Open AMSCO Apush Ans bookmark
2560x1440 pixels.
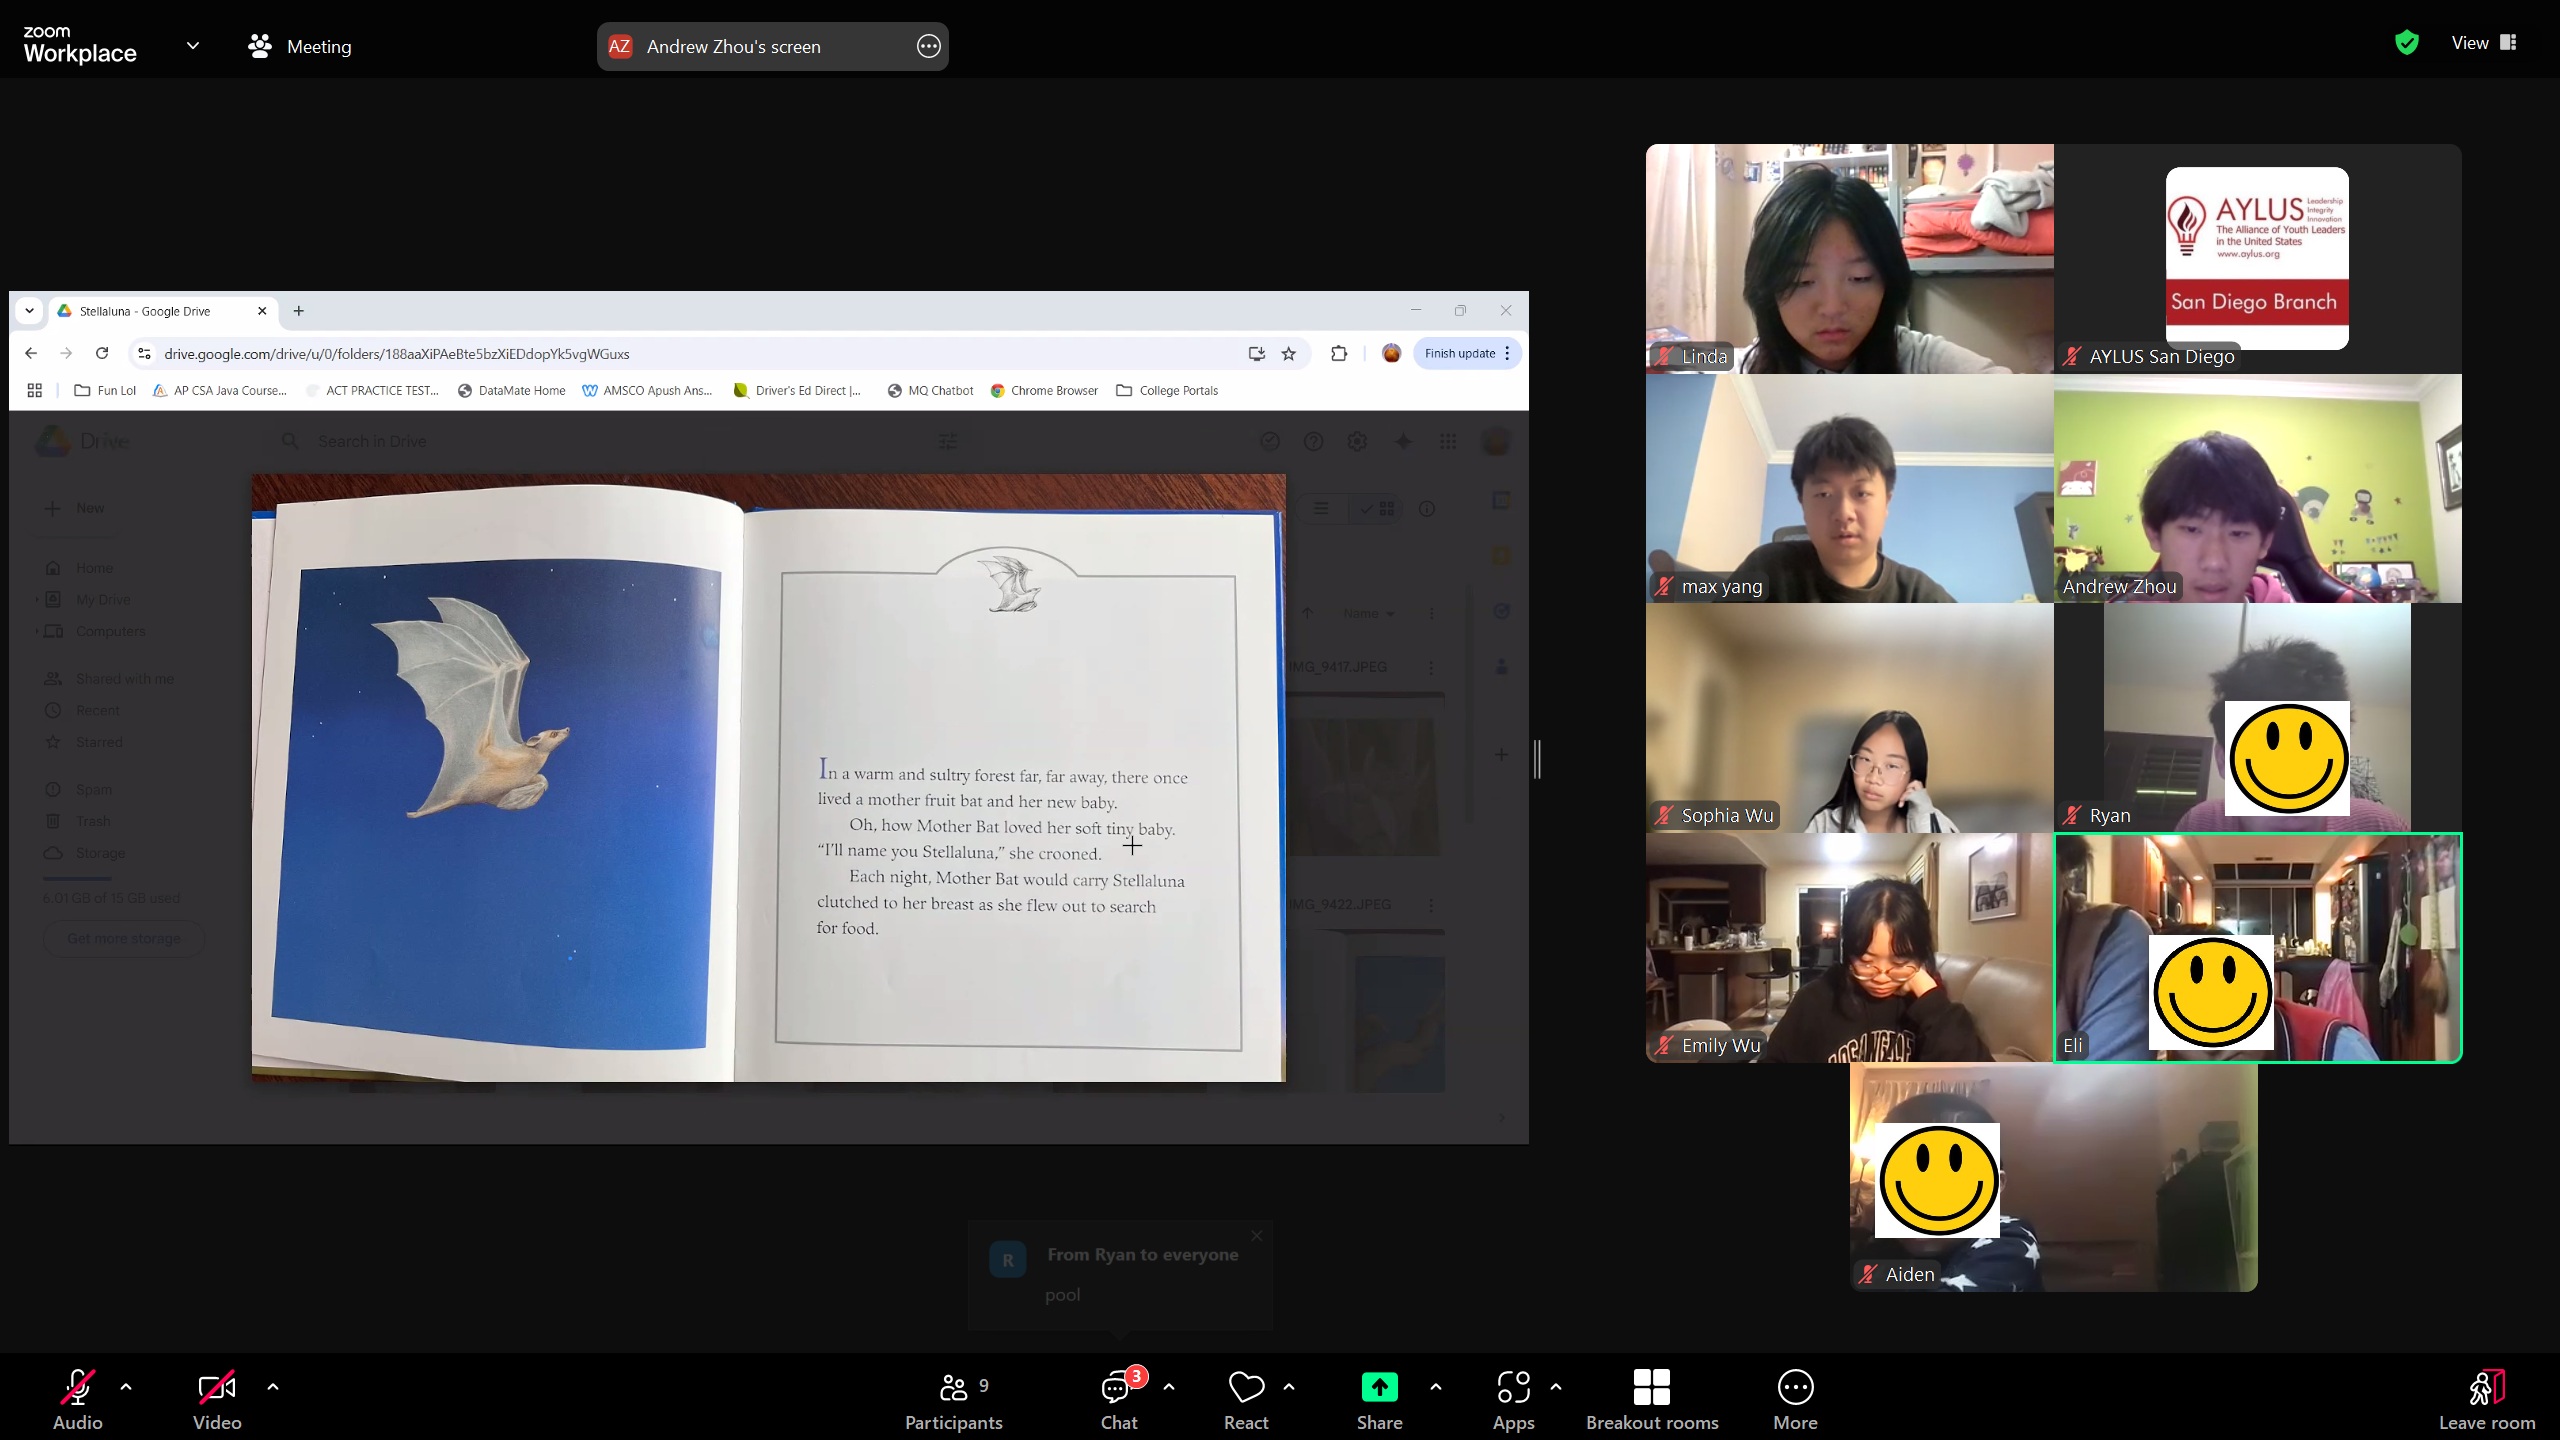point(647,391)
